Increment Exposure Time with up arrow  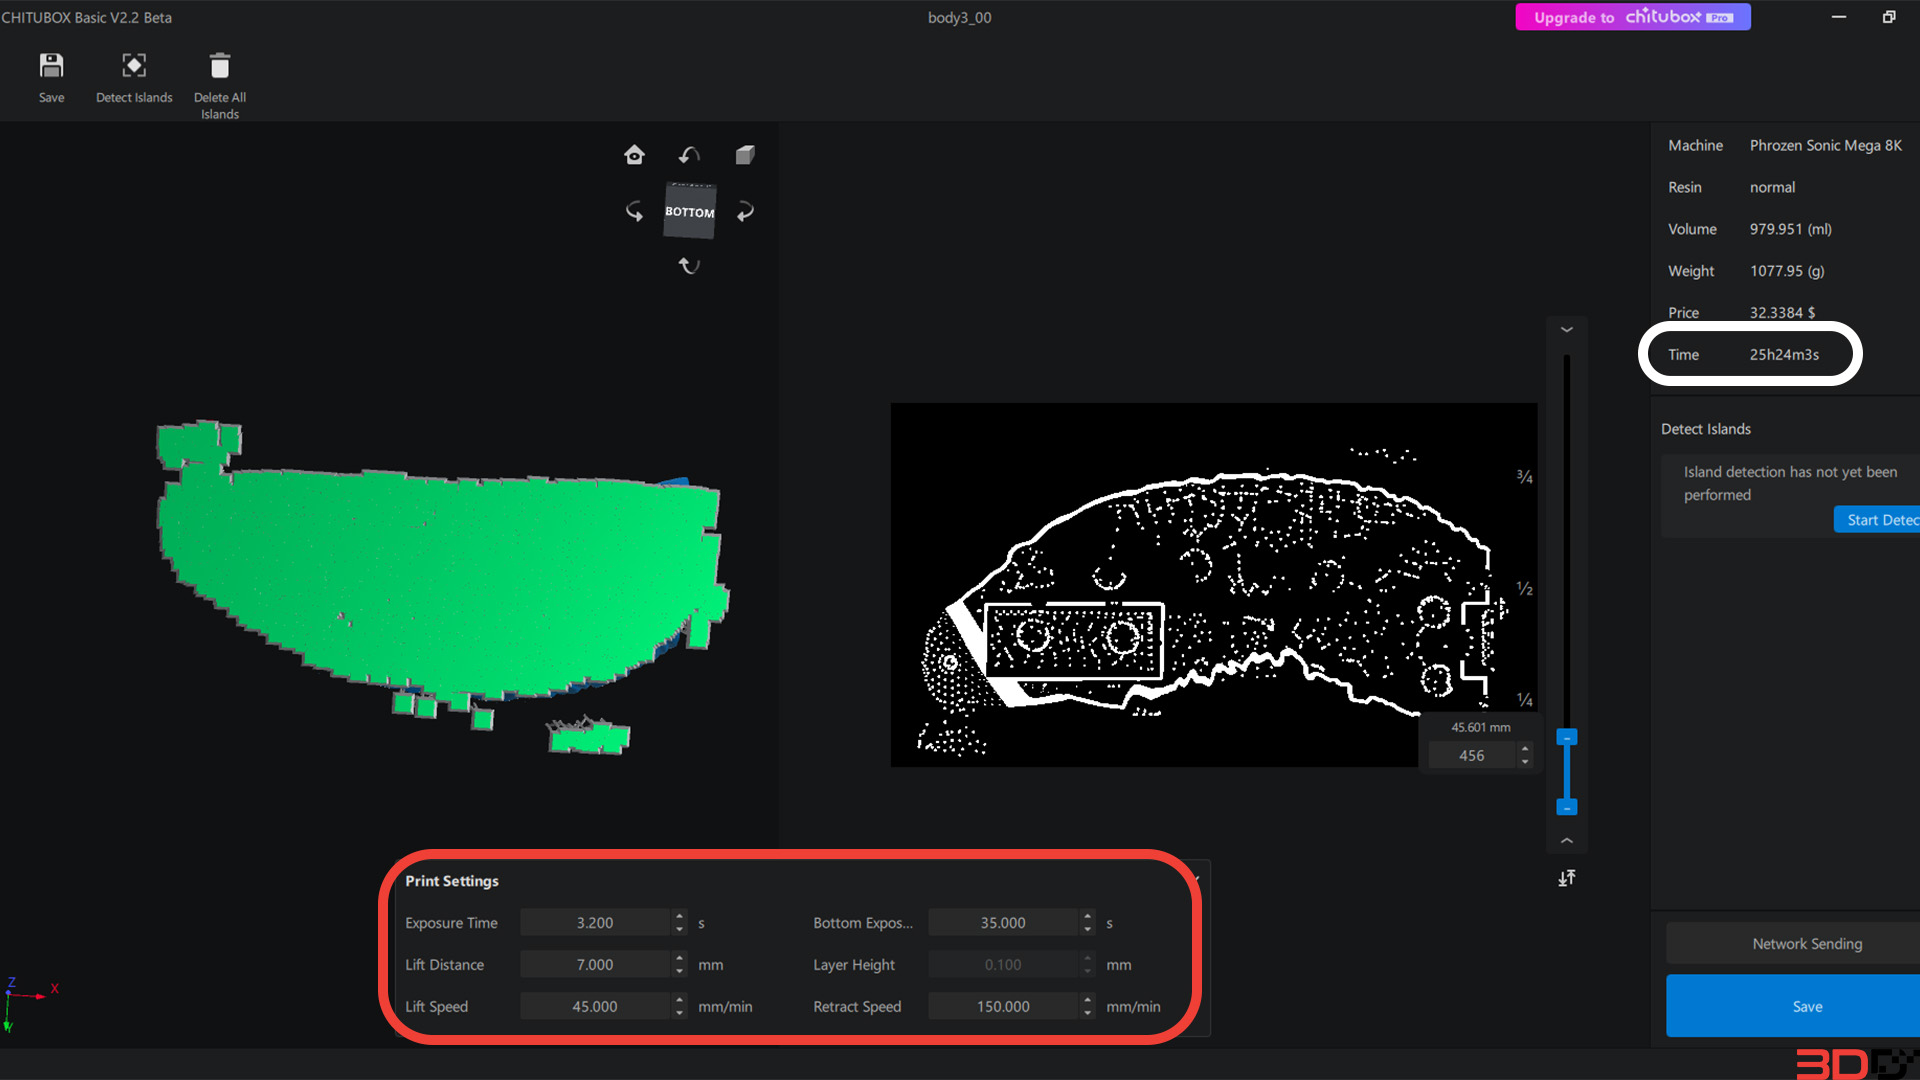(x=680, y=916)
